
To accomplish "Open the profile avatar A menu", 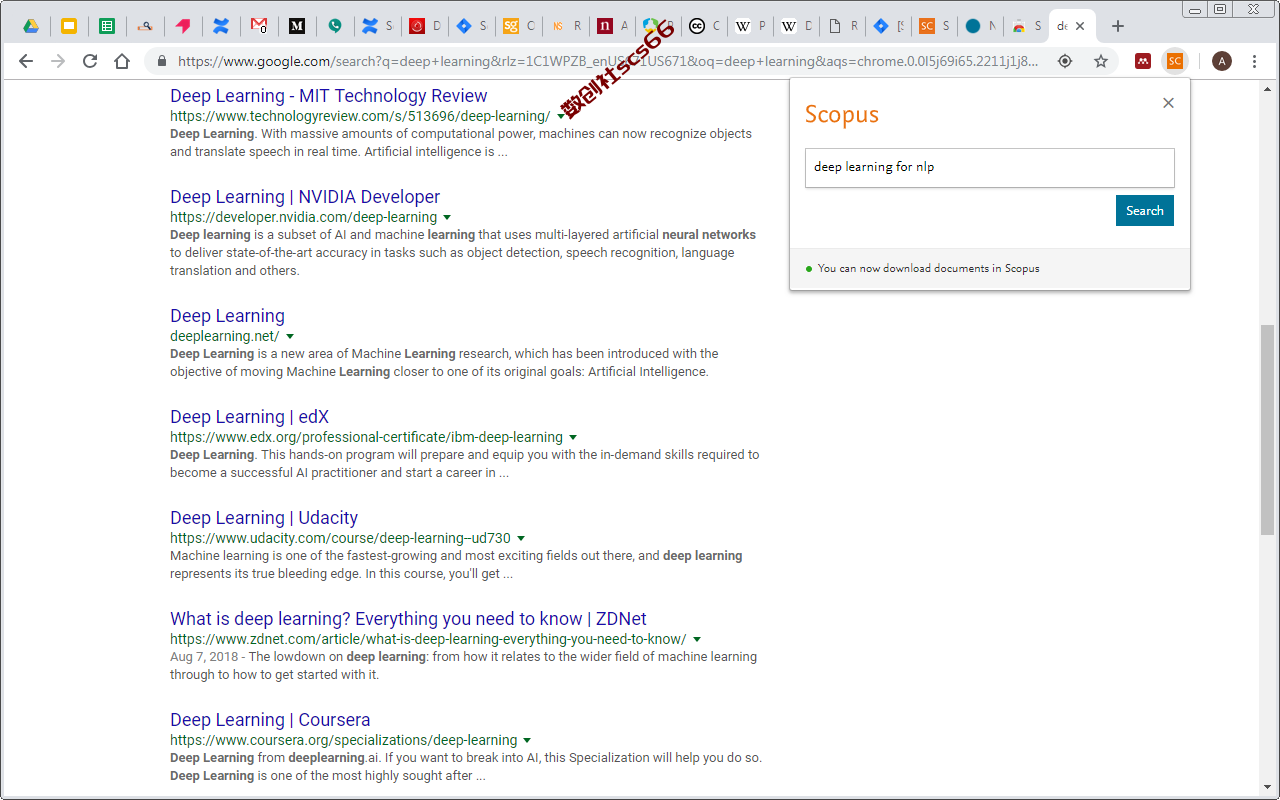I will tap(1222, 61).
